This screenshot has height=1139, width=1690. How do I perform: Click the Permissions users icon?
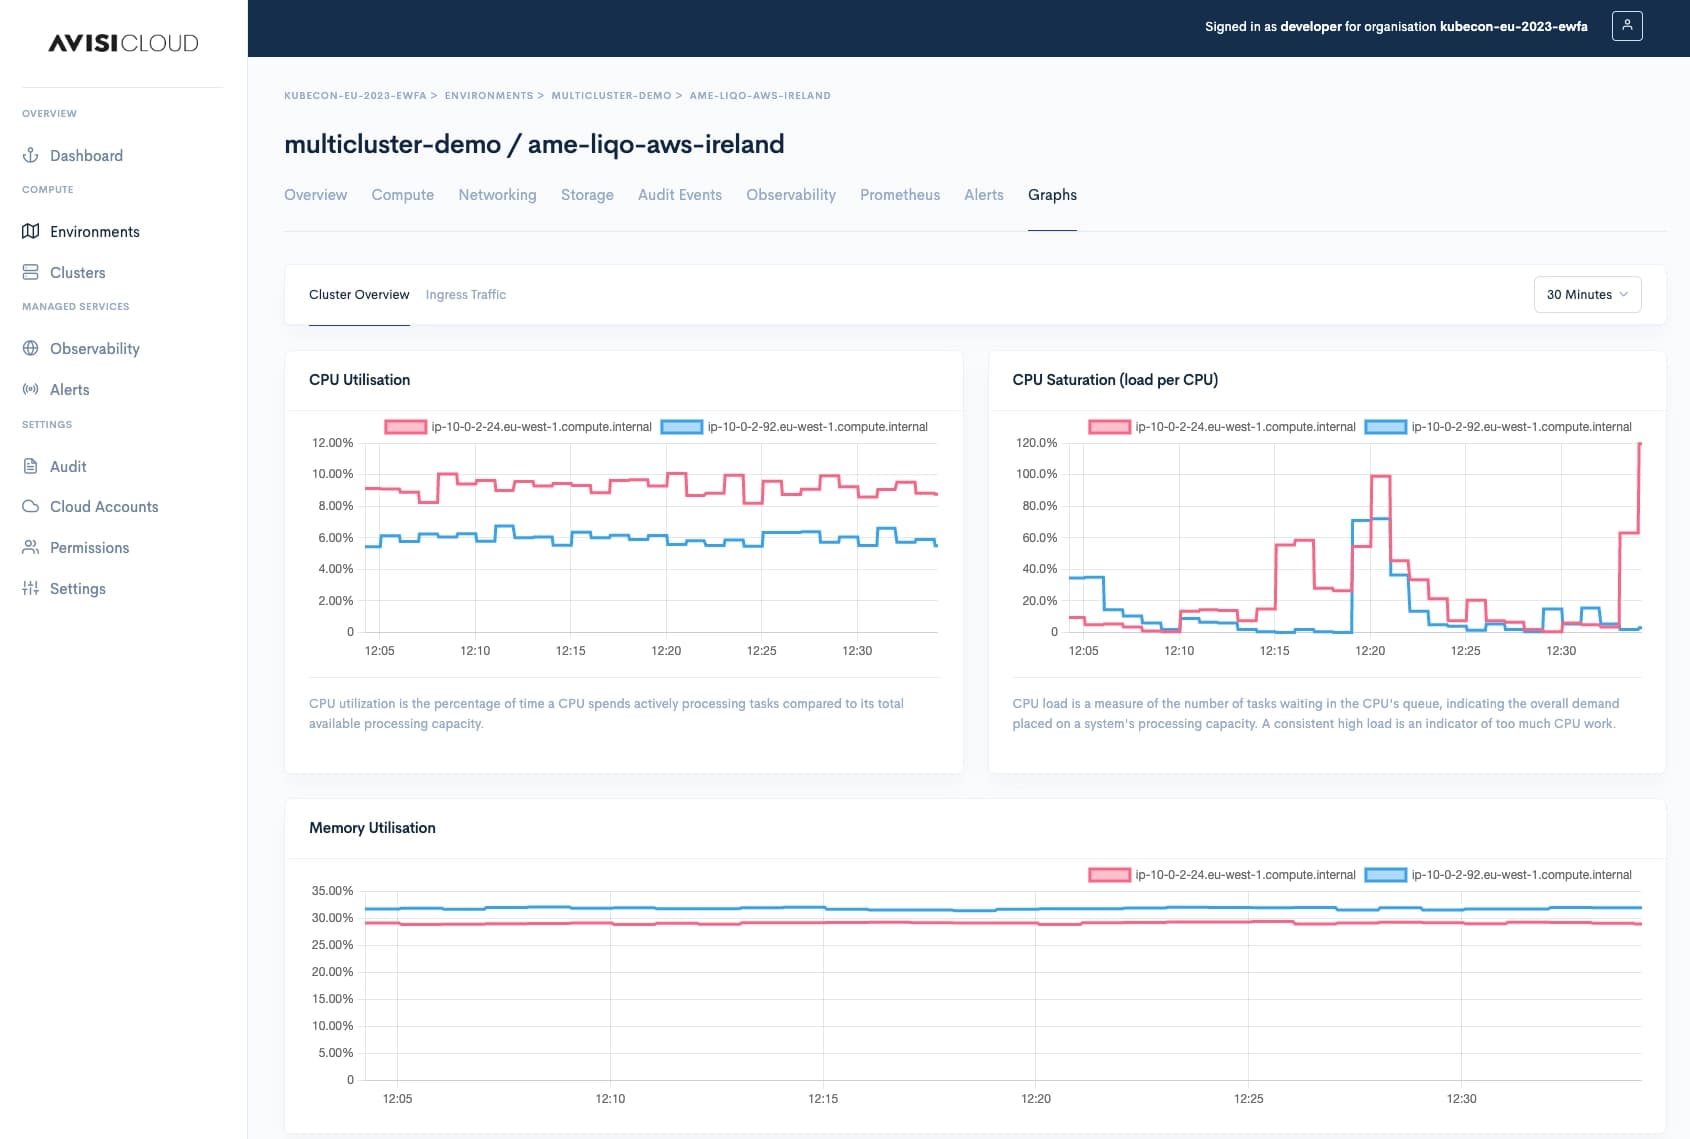coord(31,547)
